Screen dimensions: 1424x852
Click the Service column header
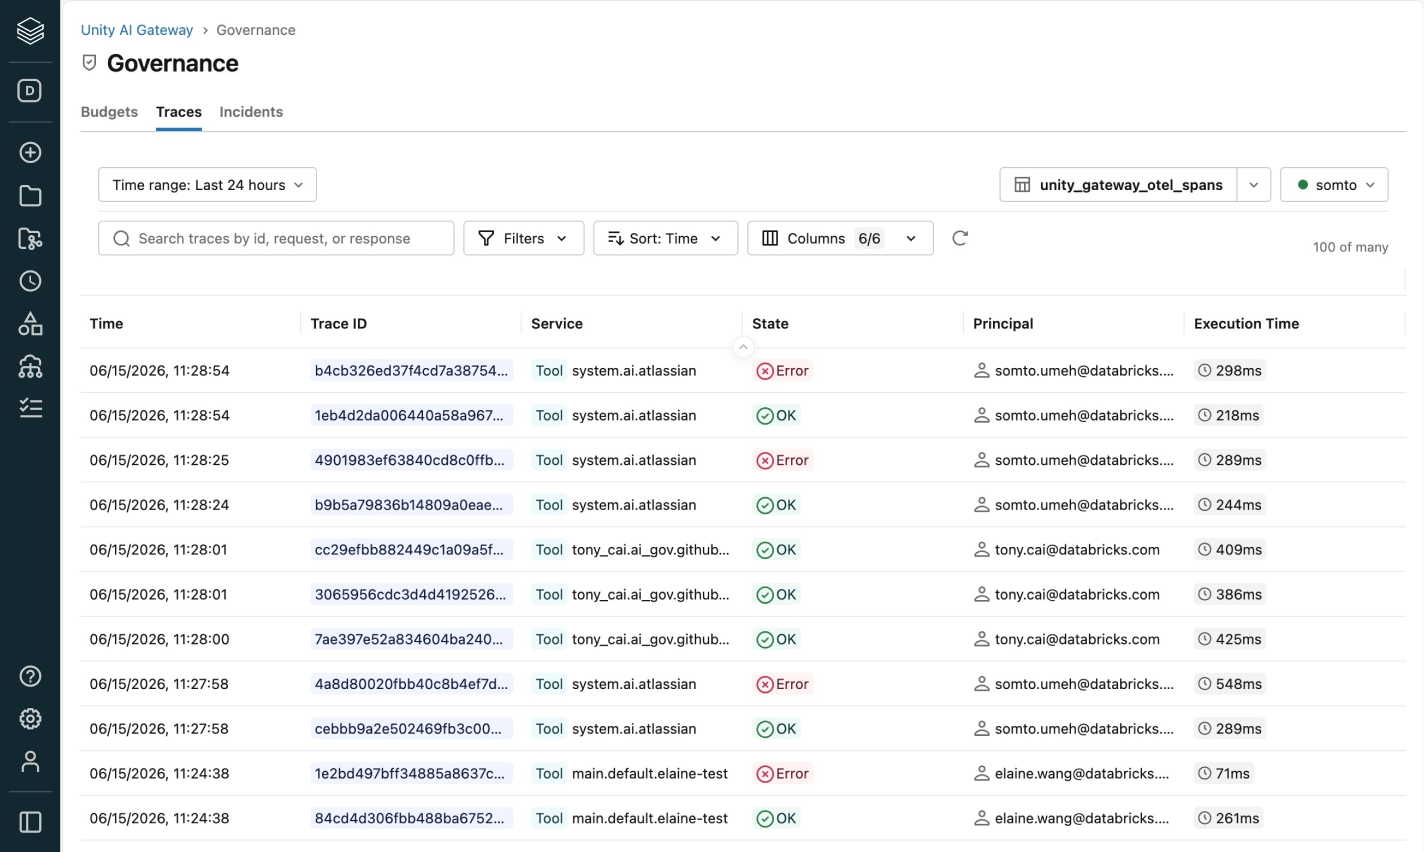coord(557,324)
